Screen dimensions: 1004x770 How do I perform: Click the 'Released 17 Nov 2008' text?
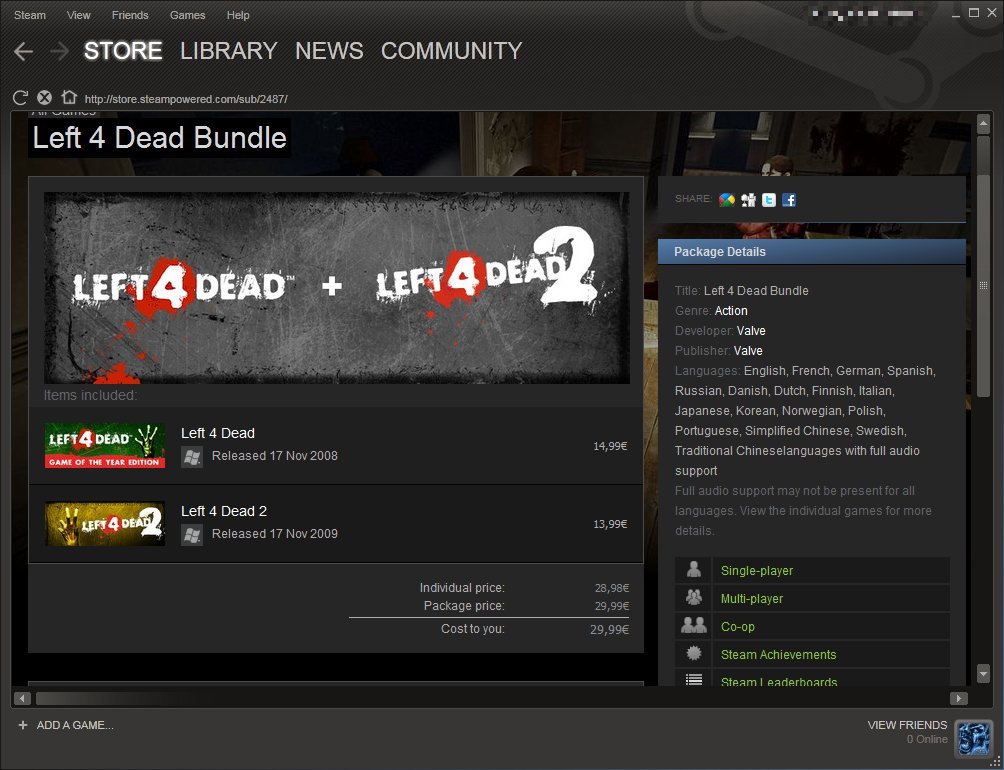coord(275,456)
